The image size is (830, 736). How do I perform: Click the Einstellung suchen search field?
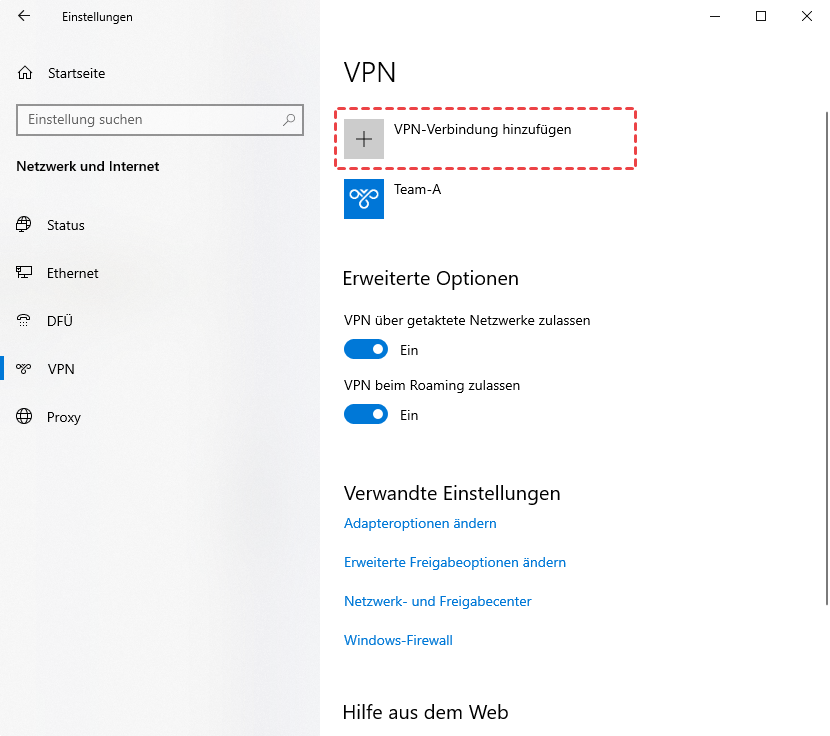click(x=150, y=120)
